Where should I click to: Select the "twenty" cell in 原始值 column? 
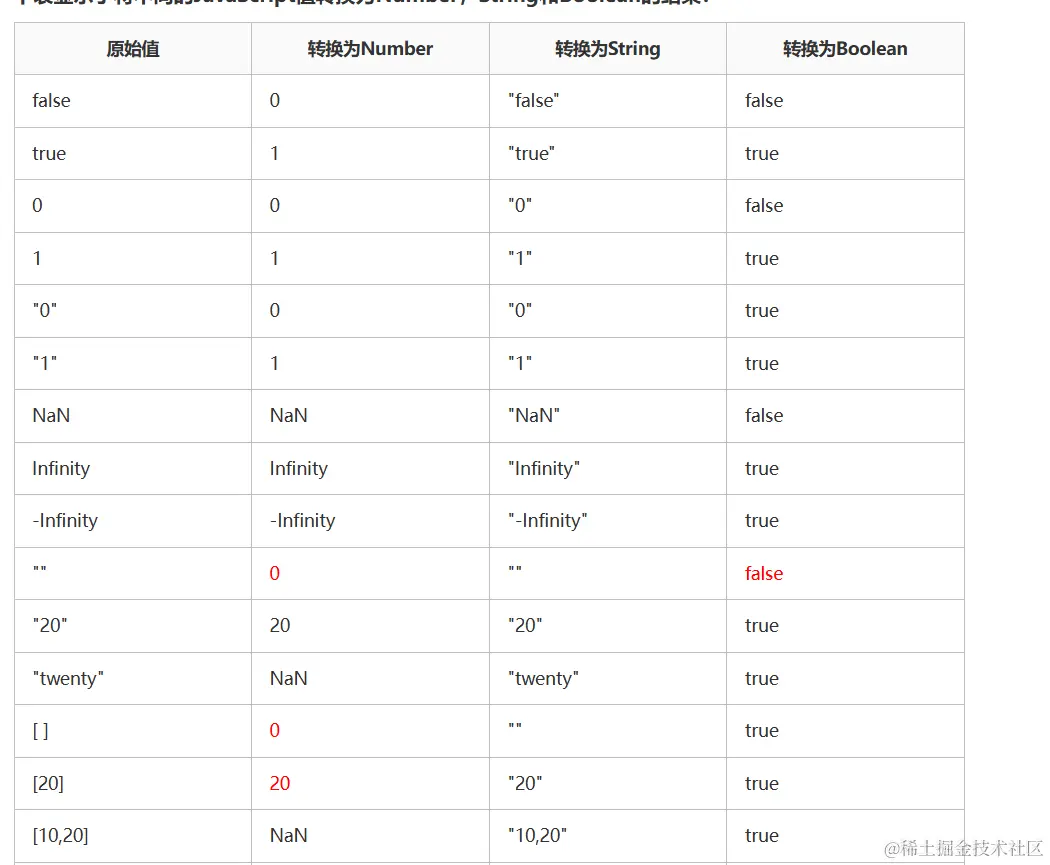point(68,678)
